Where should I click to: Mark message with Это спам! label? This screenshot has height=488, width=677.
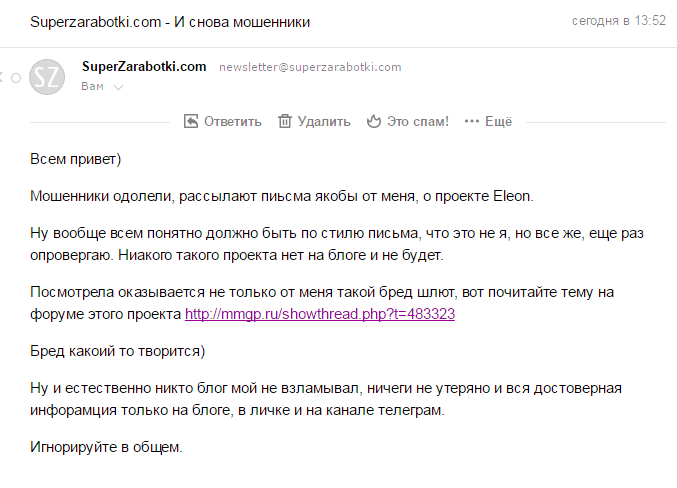[x=417, y=121]
